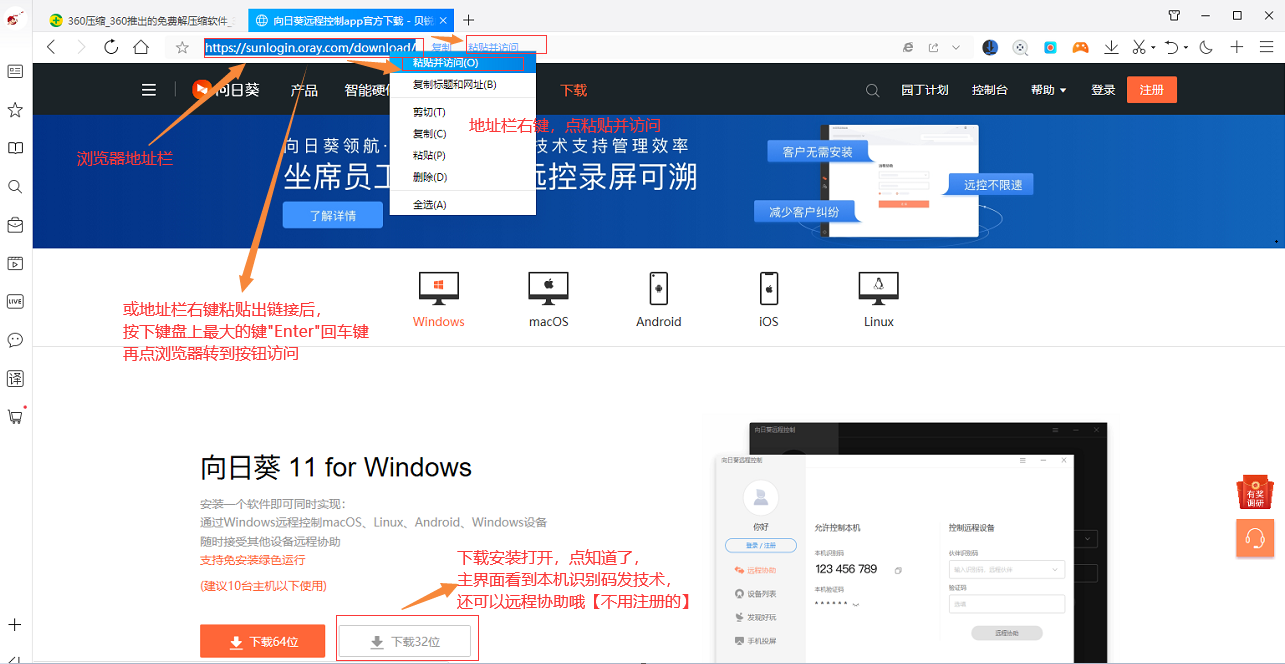1285x664 pixels.
Task: Select the Windows platform tab
Action: [439, 299]
